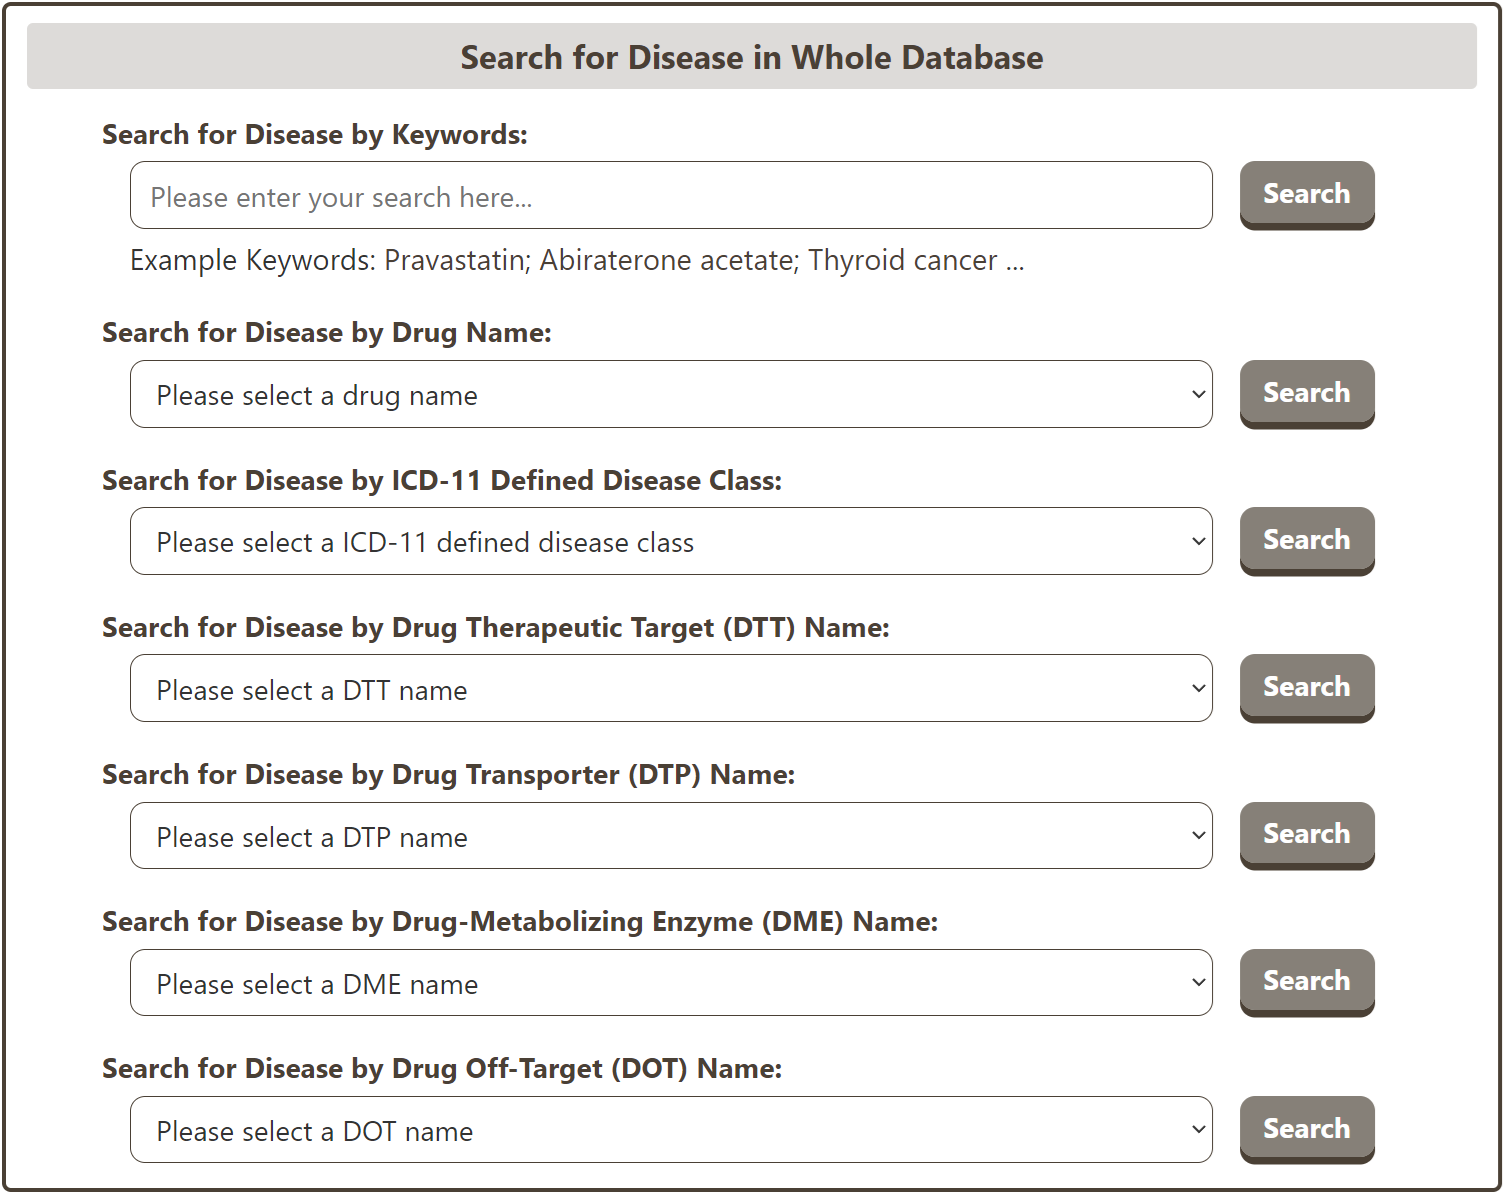Click the Example Keywords hint text

[x=577, y=261]
